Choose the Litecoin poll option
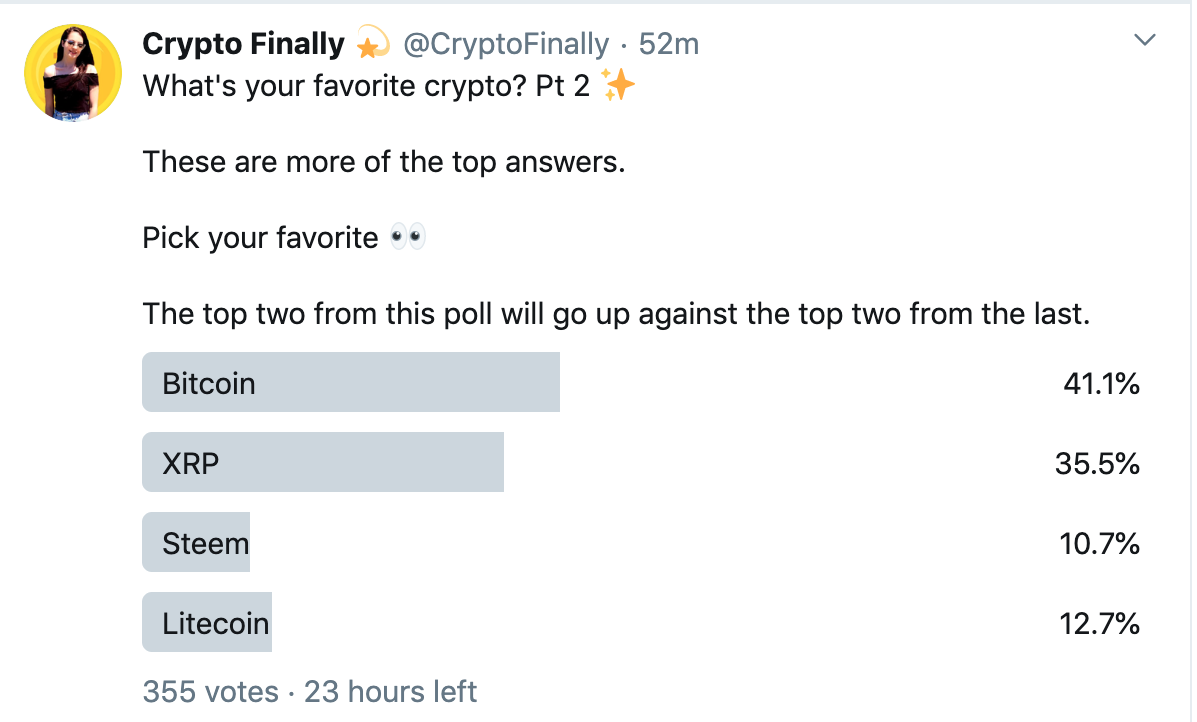This screenshot has height=722, width=1197. tap(216, 623)
